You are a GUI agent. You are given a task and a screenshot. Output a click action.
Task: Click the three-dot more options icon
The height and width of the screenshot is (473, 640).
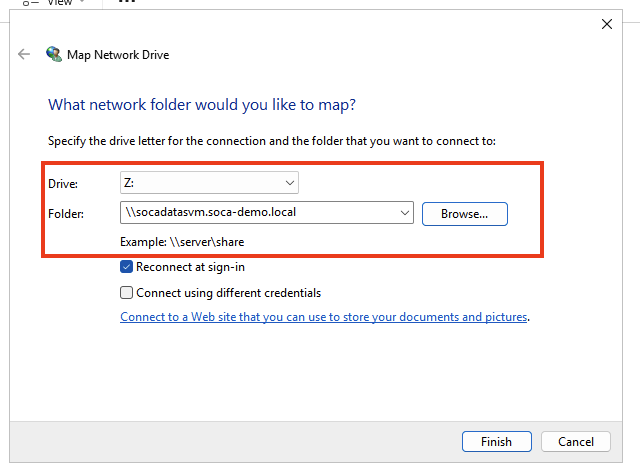(x=127, y=3)
